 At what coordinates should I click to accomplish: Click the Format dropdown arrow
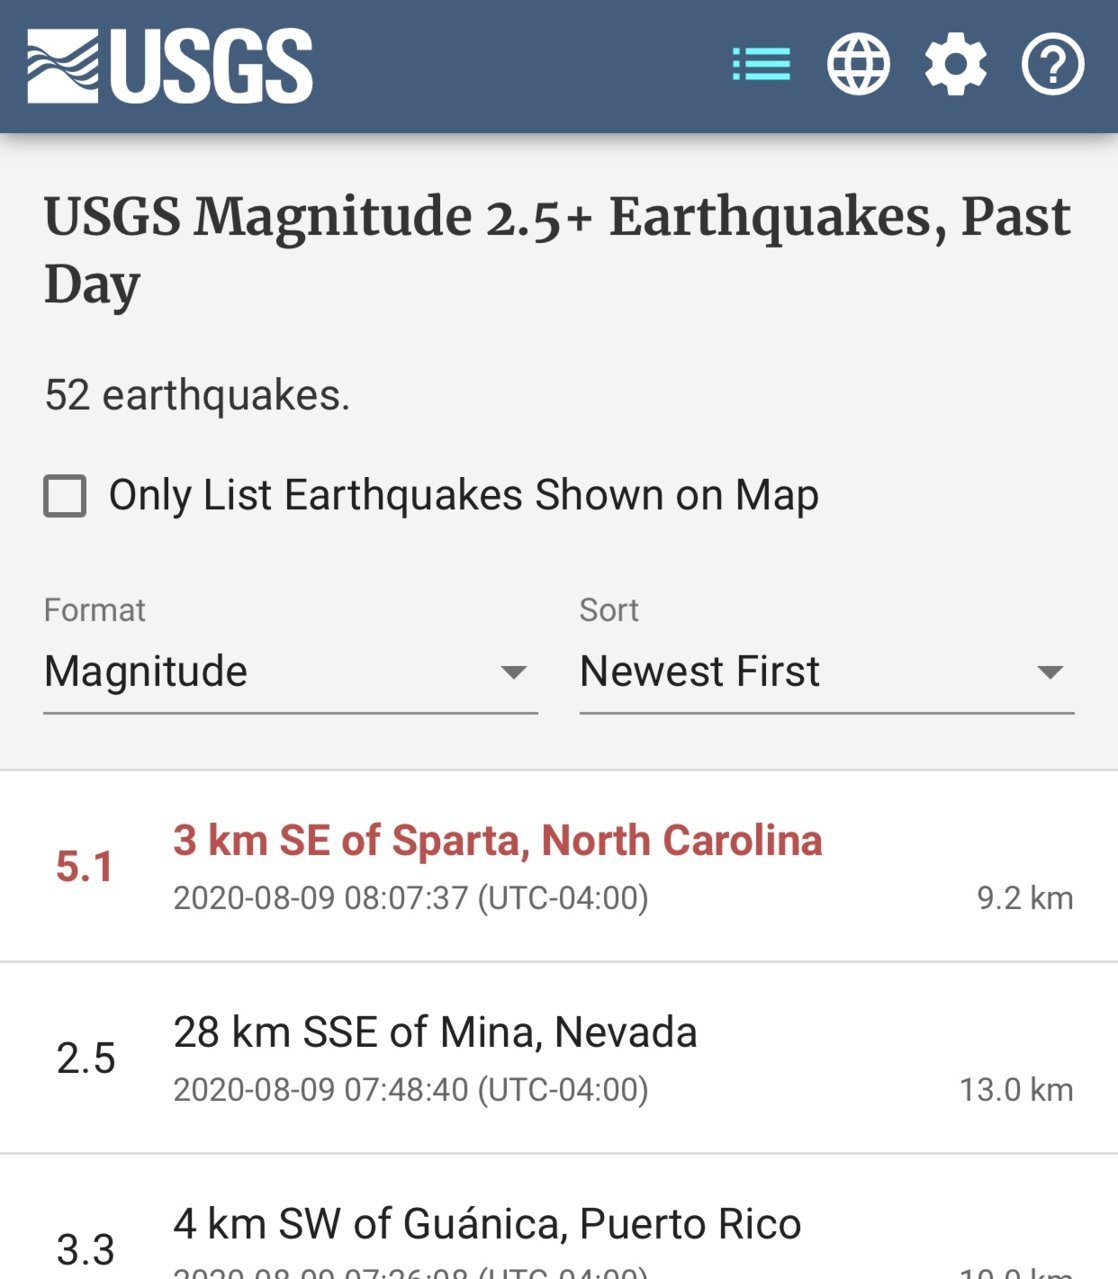[x=513, y=673]
